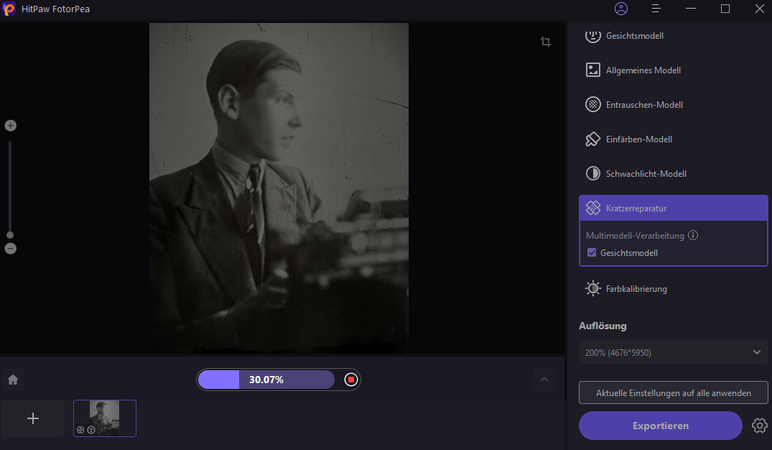This screenshot has width=772, height=450.
Task: Select the portrait photo thumbnail
Action: [x=104, y=417]
